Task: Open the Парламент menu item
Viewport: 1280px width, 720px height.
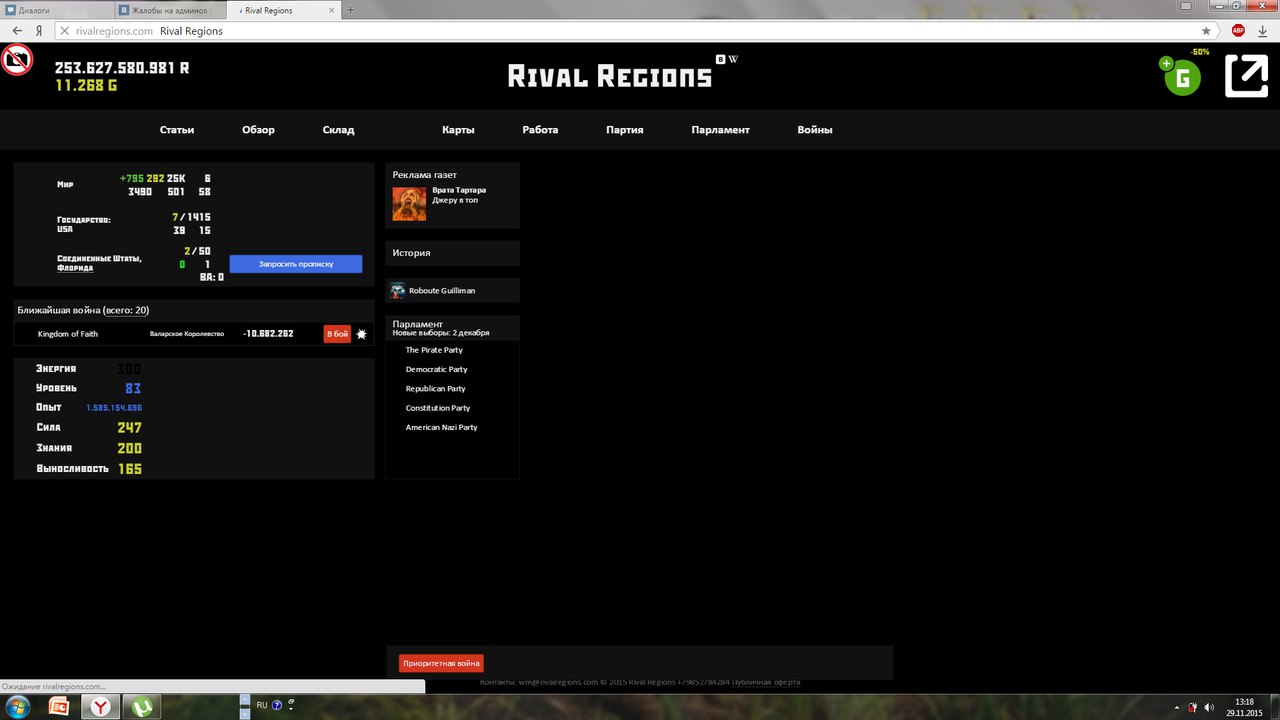Action: (720, 130)
